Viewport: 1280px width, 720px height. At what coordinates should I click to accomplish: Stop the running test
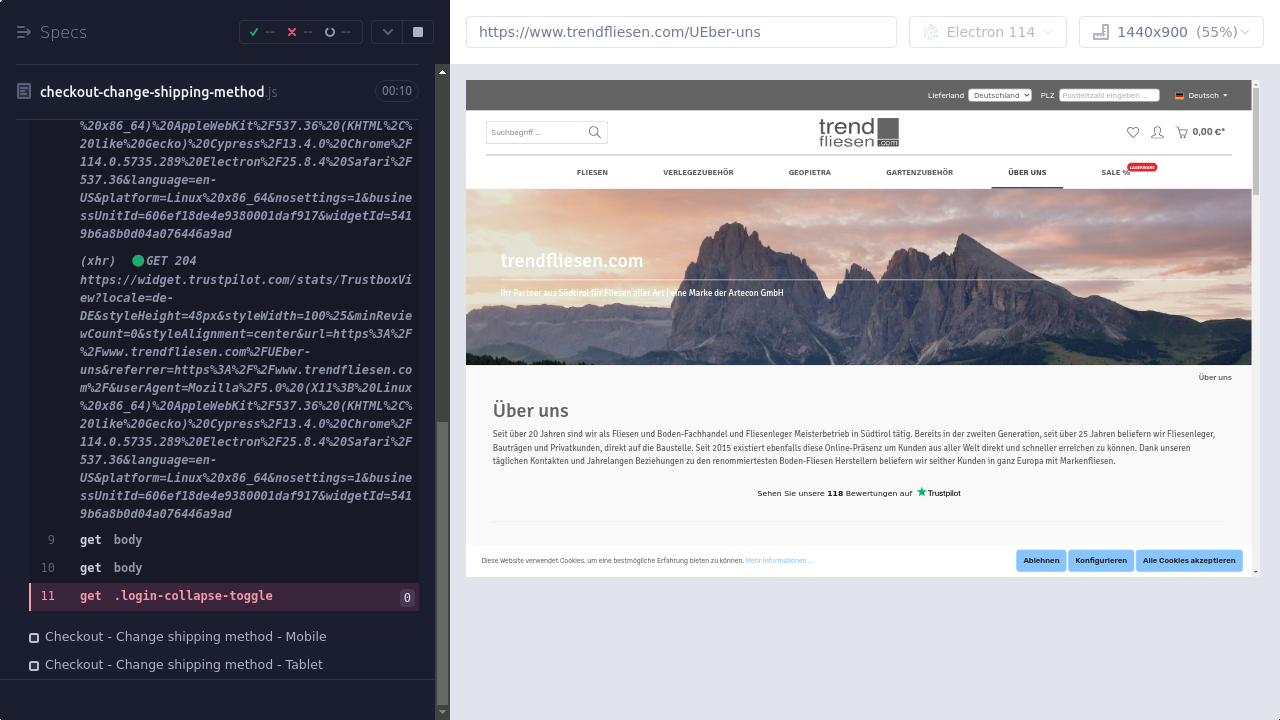(418, 32)
